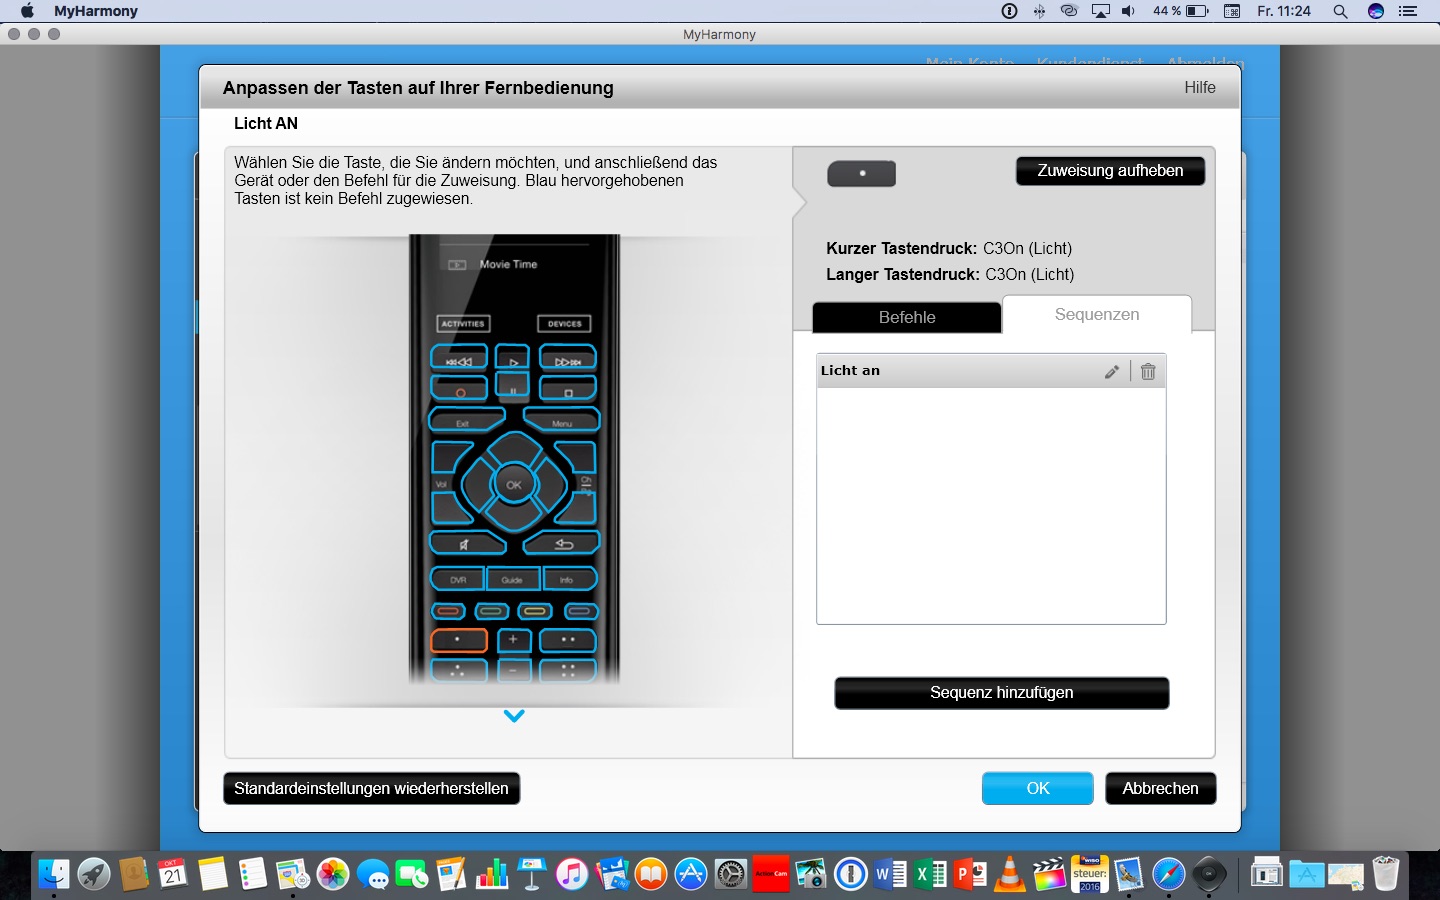1440x900 pixels.
Task: Click the pencil icon to edit Licht an
Action: point(1111,371)
